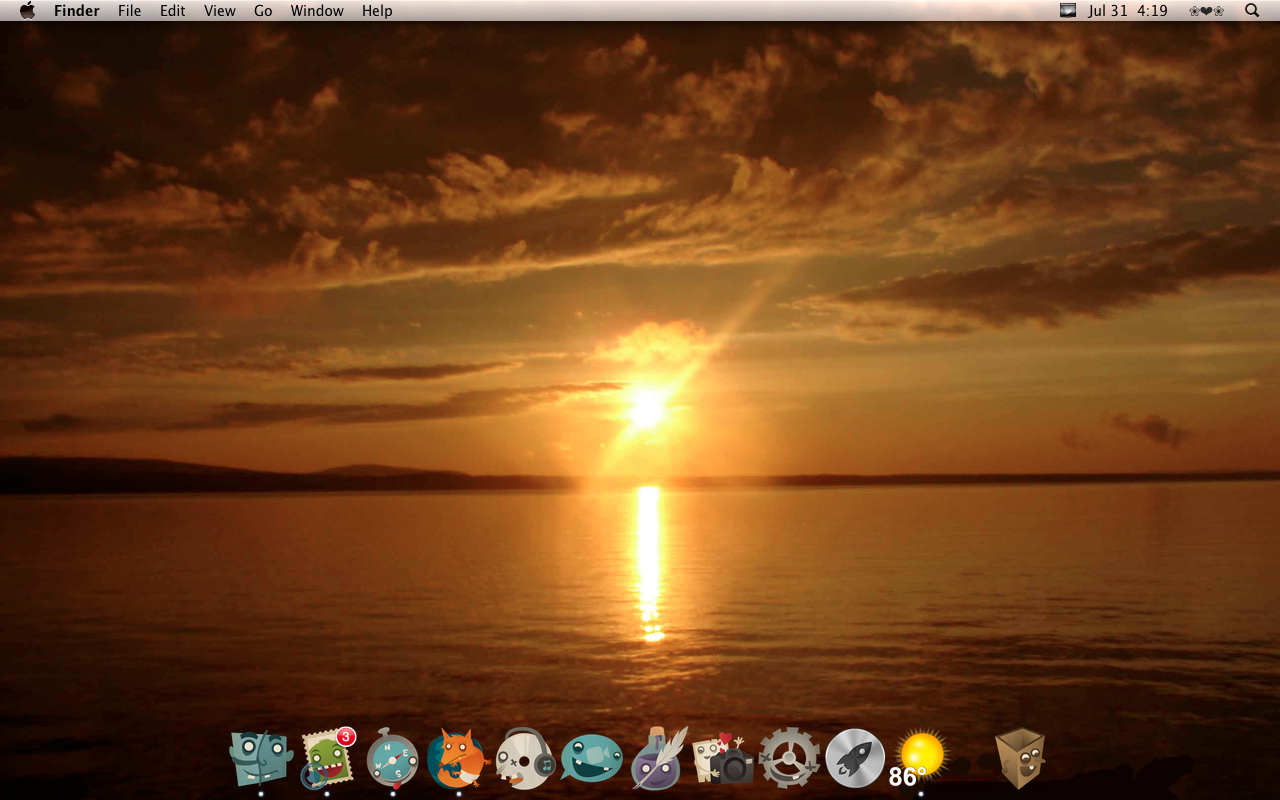Open the View menu

pyautogui.click(x=220, y=10)
